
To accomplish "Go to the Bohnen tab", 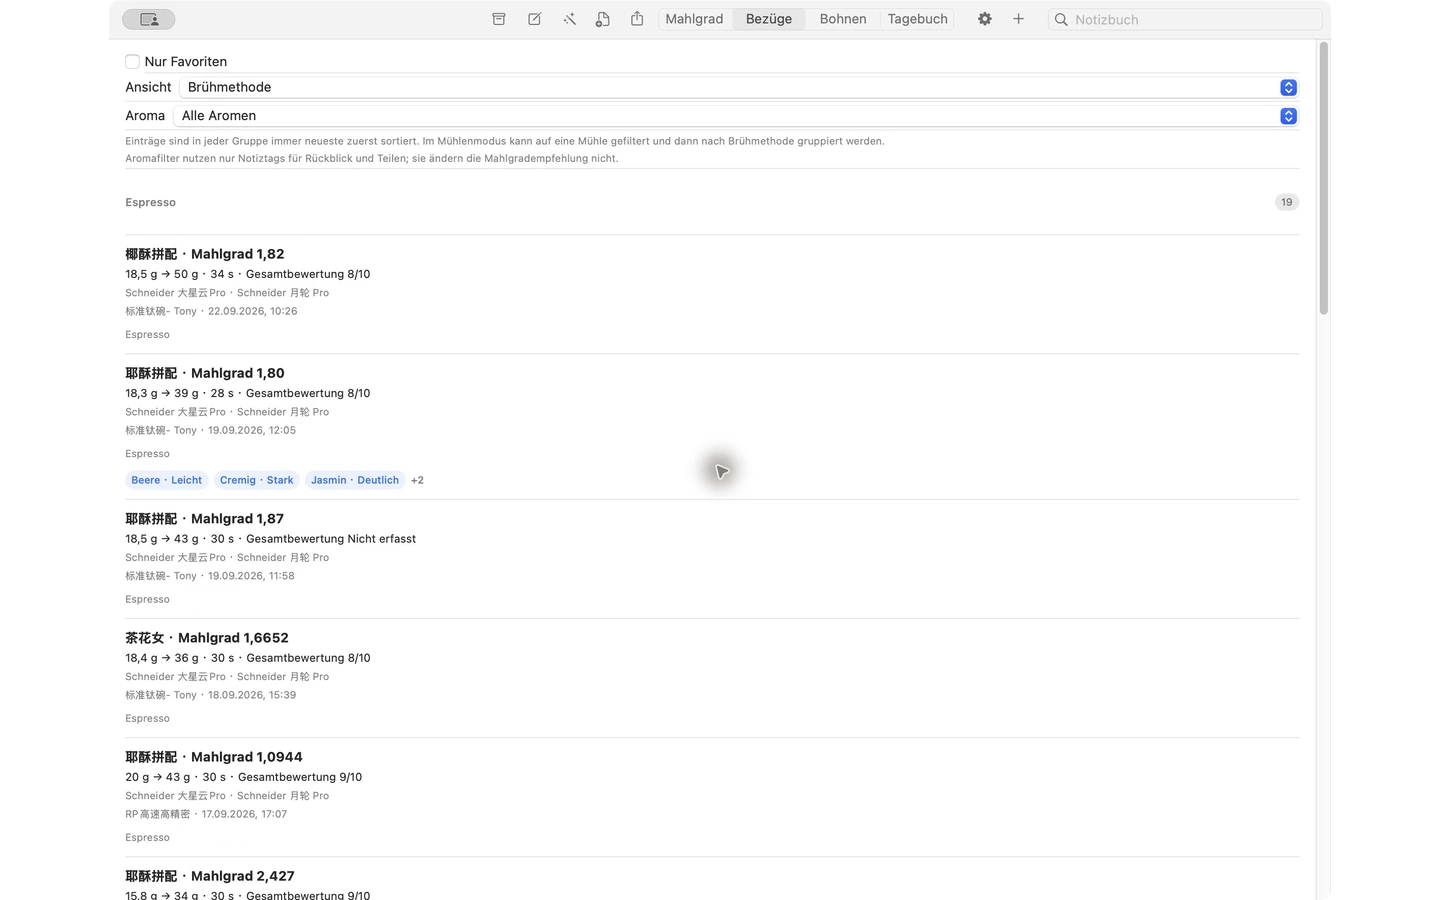I will (x=843, y=19).
